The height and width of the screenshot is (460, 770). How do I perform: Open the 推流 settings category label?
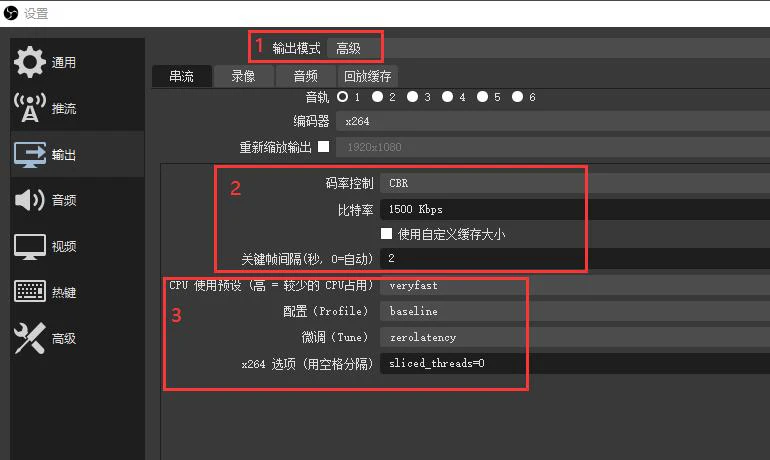(x=64, y=108)
